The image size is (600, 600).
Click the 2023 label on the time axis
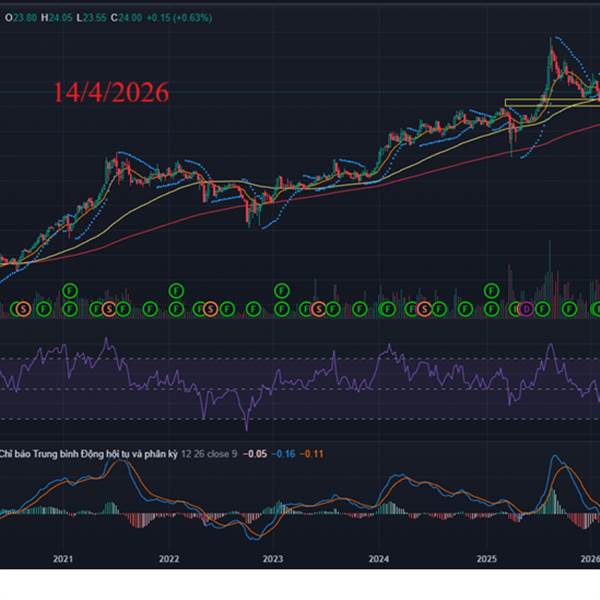pyautogui.click(x=273, y=559)
